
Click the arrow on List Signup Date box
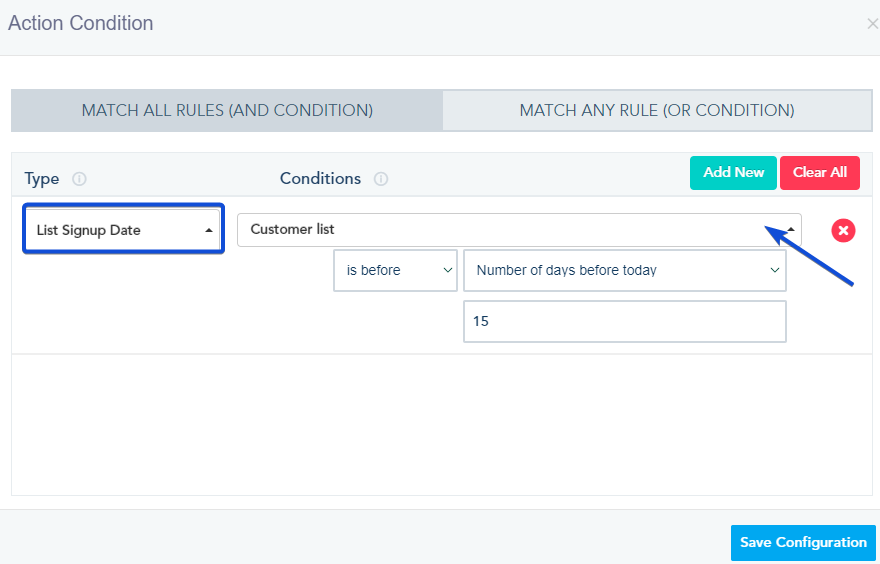coord(209,231)
